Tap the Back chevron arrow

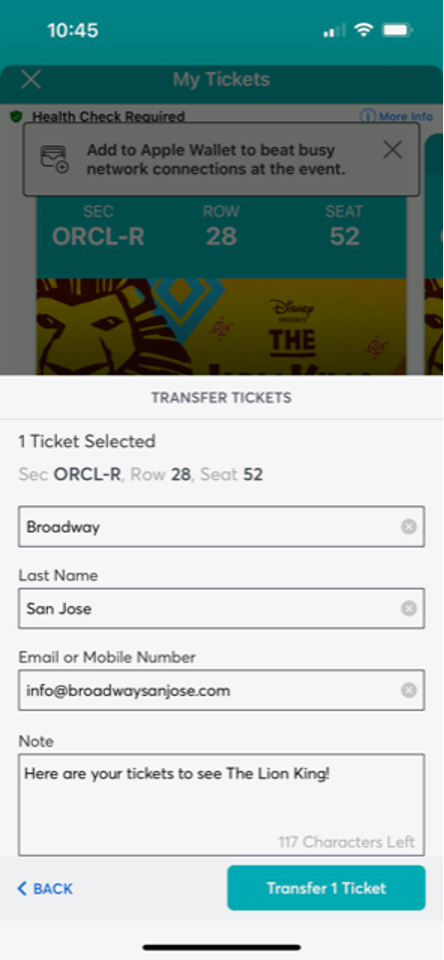coord(22,888)
